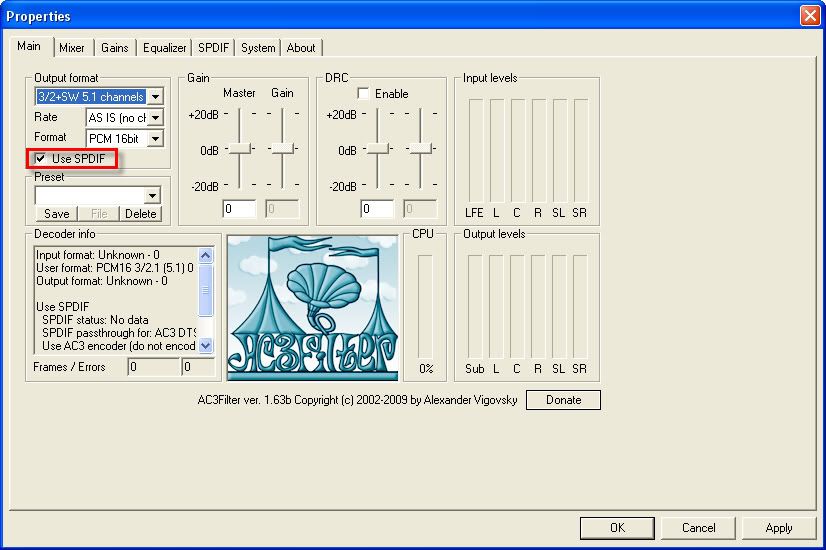Expand the Preset dropdown

tap(152, 195)
